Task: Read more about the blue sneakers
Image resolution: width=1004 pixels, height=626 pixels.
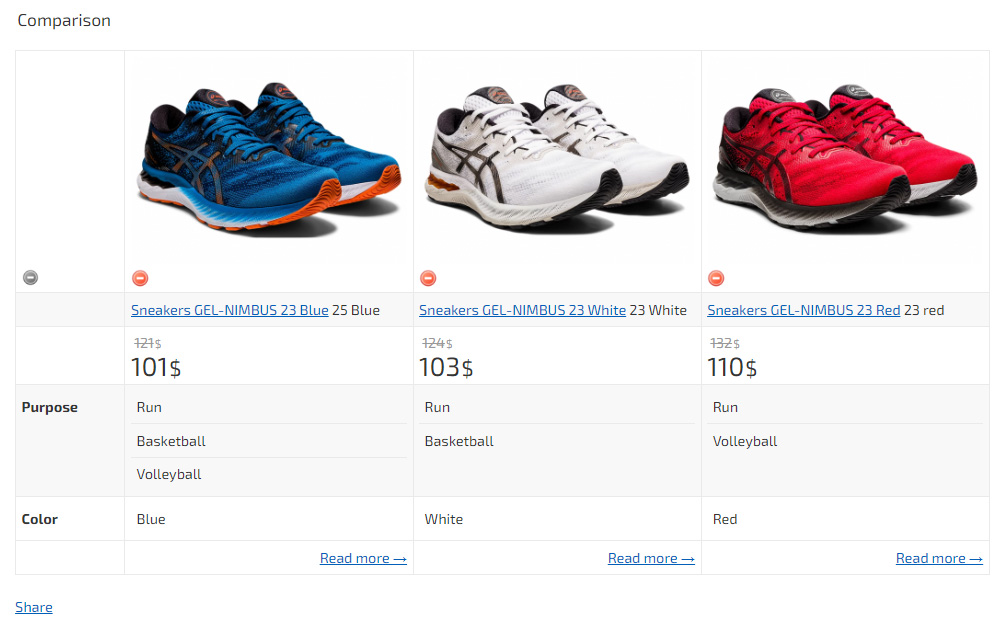Action: (363, 558)
